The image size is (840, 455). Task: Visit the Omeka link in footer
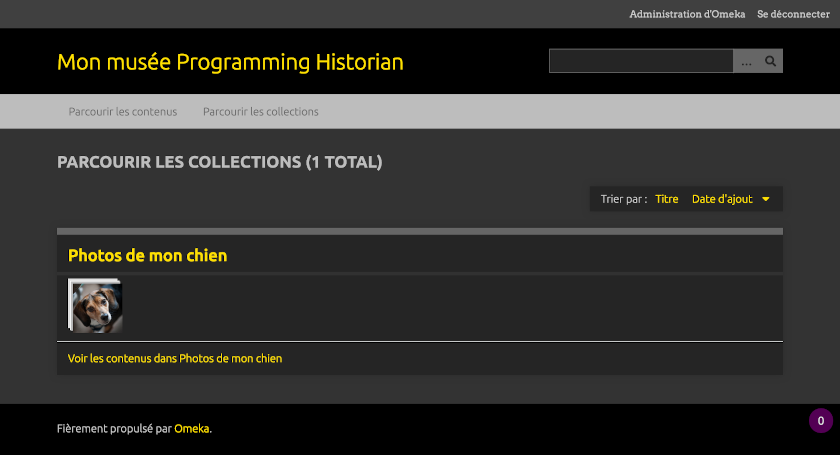click(192, 429)
